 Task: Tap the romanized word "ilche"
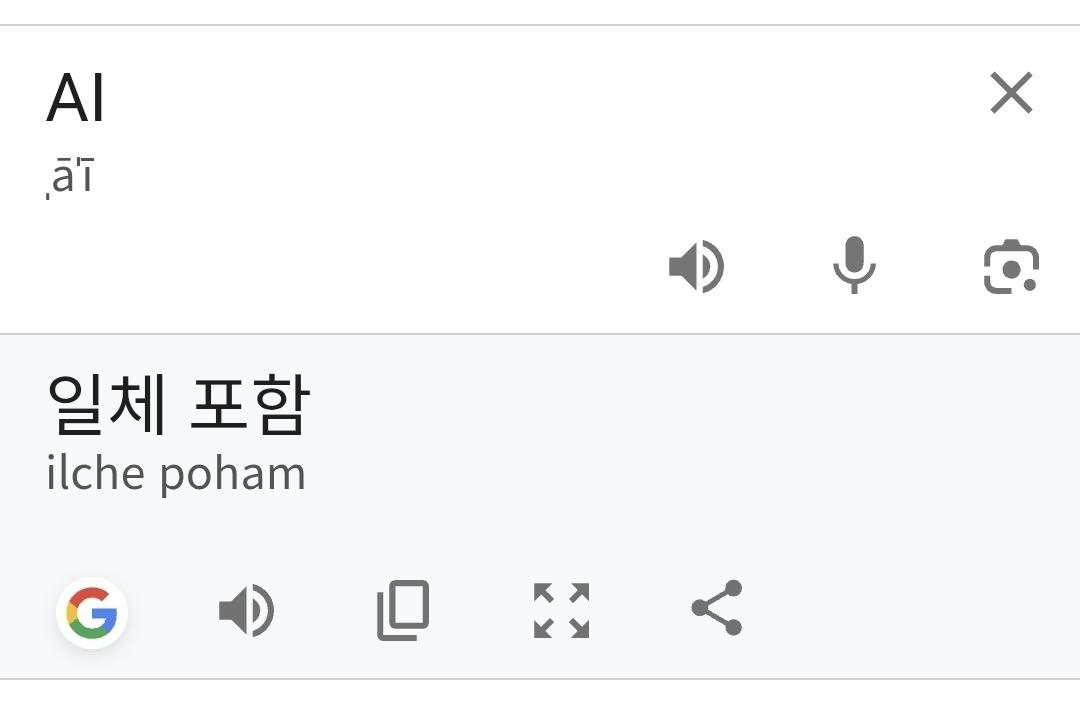click(96, 473)
